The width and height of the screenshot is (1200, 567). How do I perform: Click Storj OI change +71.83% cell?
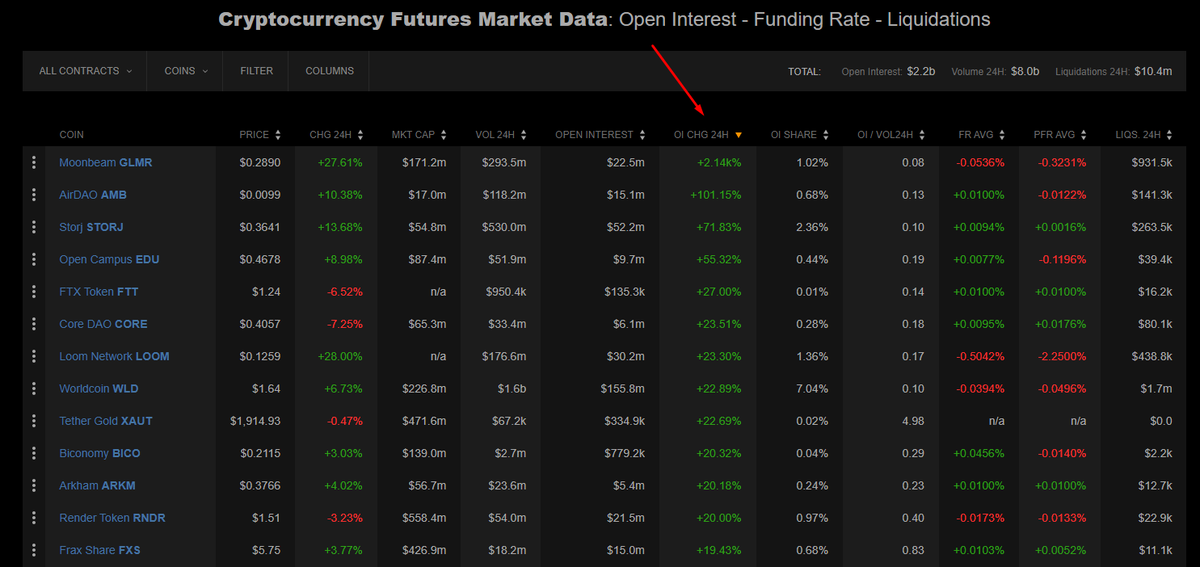(719, 227)
